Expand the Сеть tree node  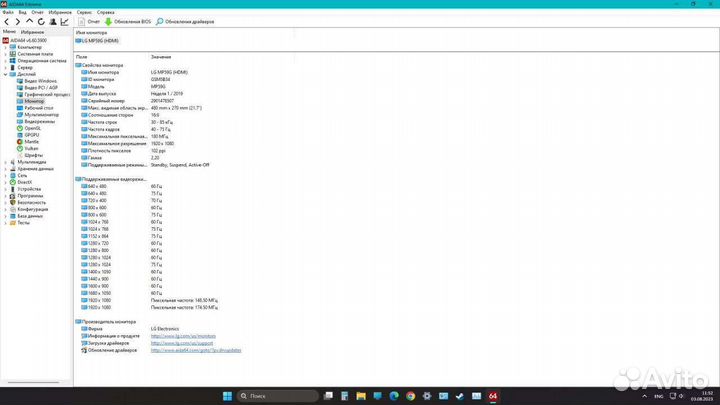[6, 175]
